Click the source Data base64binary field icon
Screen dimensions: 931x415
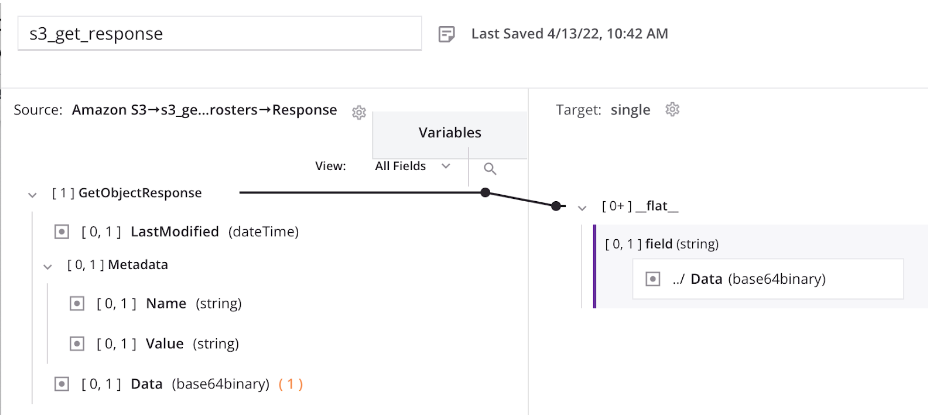(x=62, y=383)
